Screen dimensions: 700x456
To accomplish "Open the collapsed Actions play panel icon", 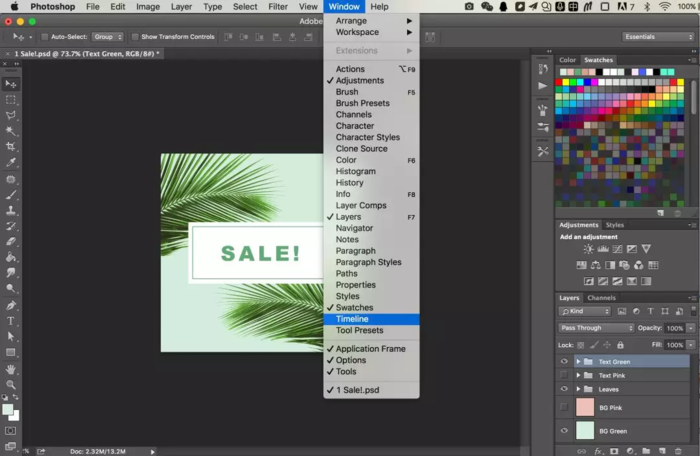I will [542, 86].
